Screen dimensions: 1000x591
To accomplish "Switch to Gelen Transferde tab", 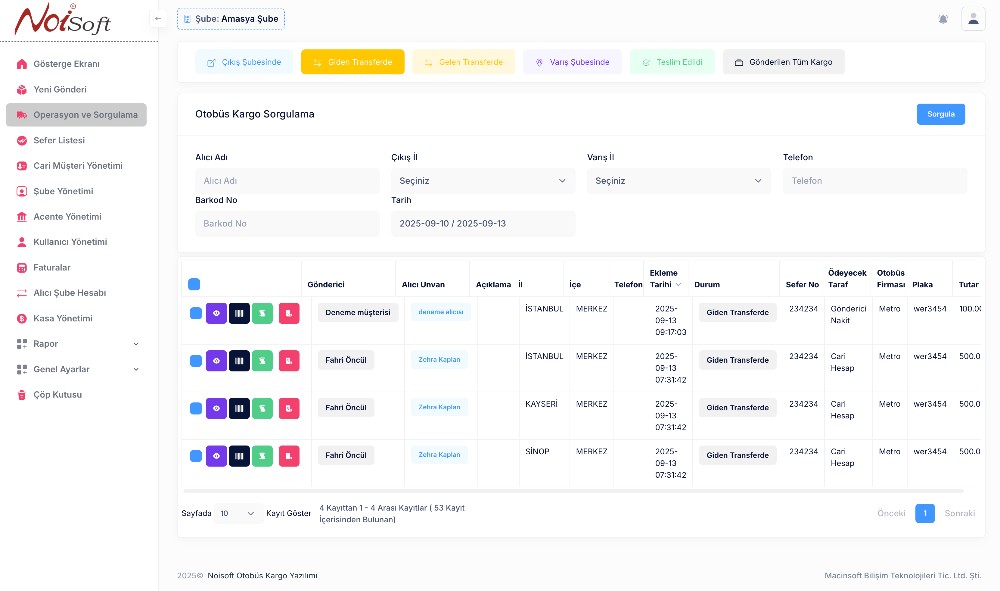I will (463, 62).
